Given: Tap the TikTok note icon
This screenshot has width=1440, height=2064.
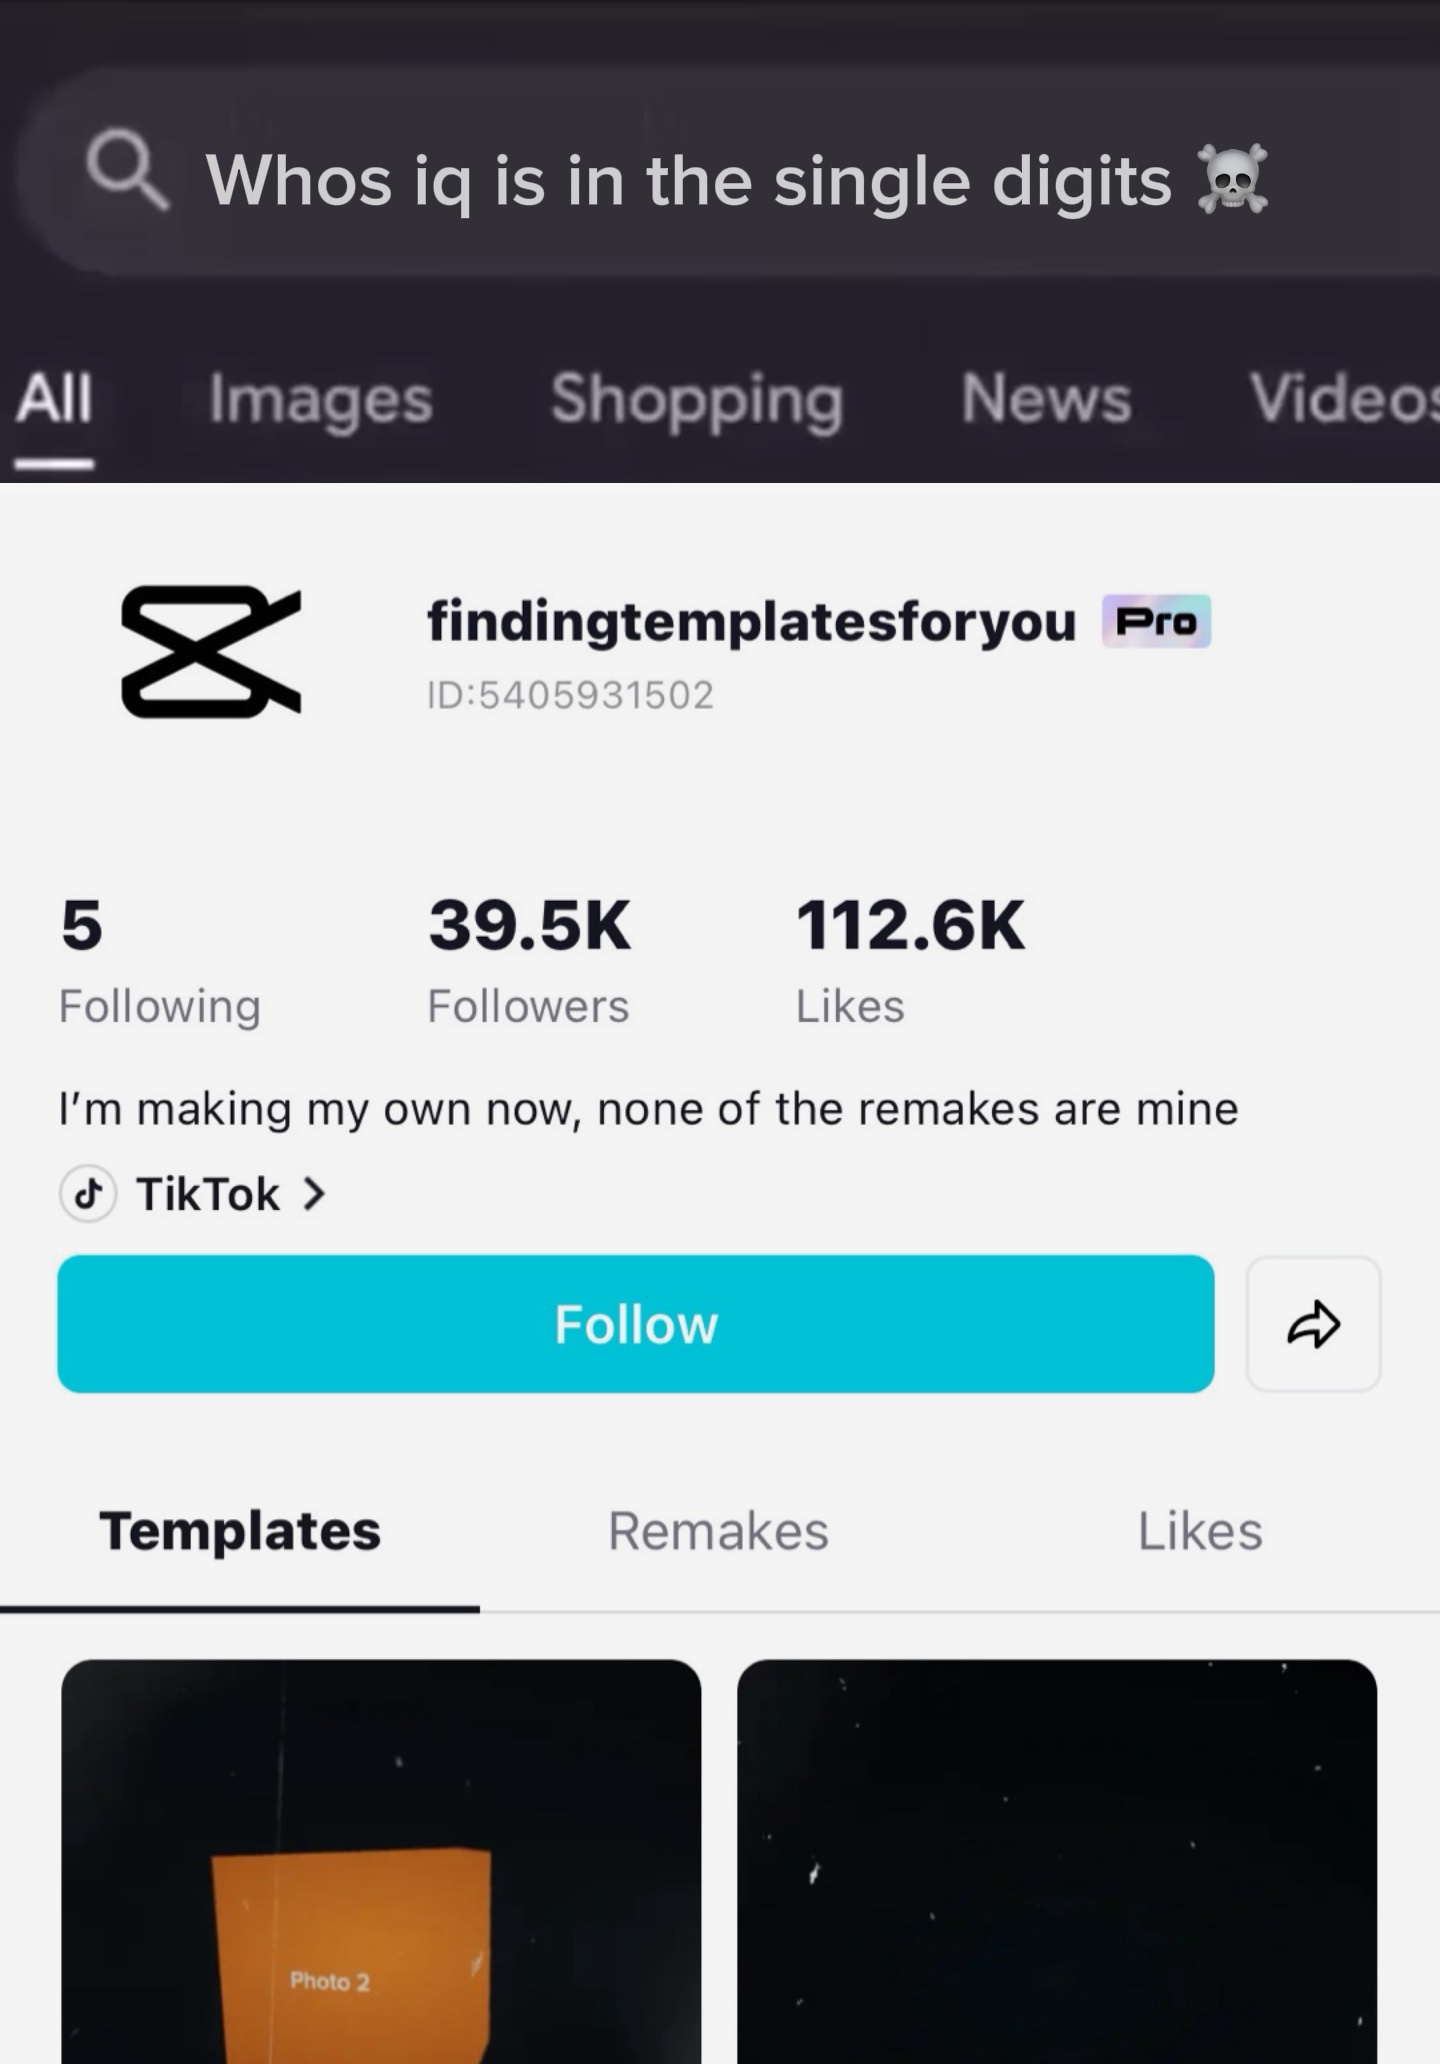Looking at the screenshot, I should 89,1193.
